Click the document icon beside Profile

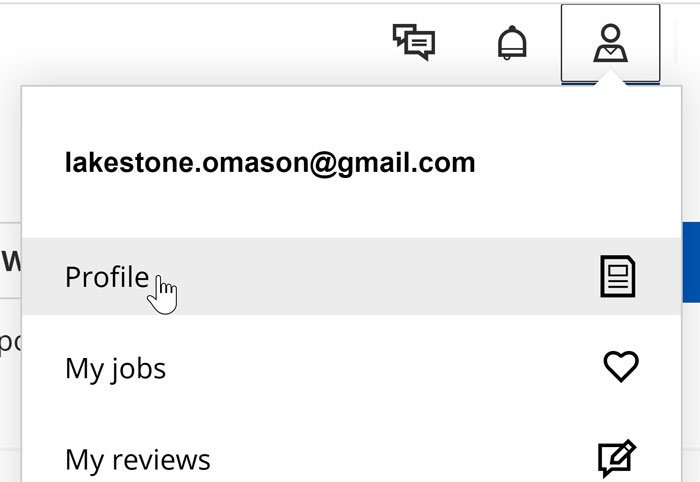[618, 277]
